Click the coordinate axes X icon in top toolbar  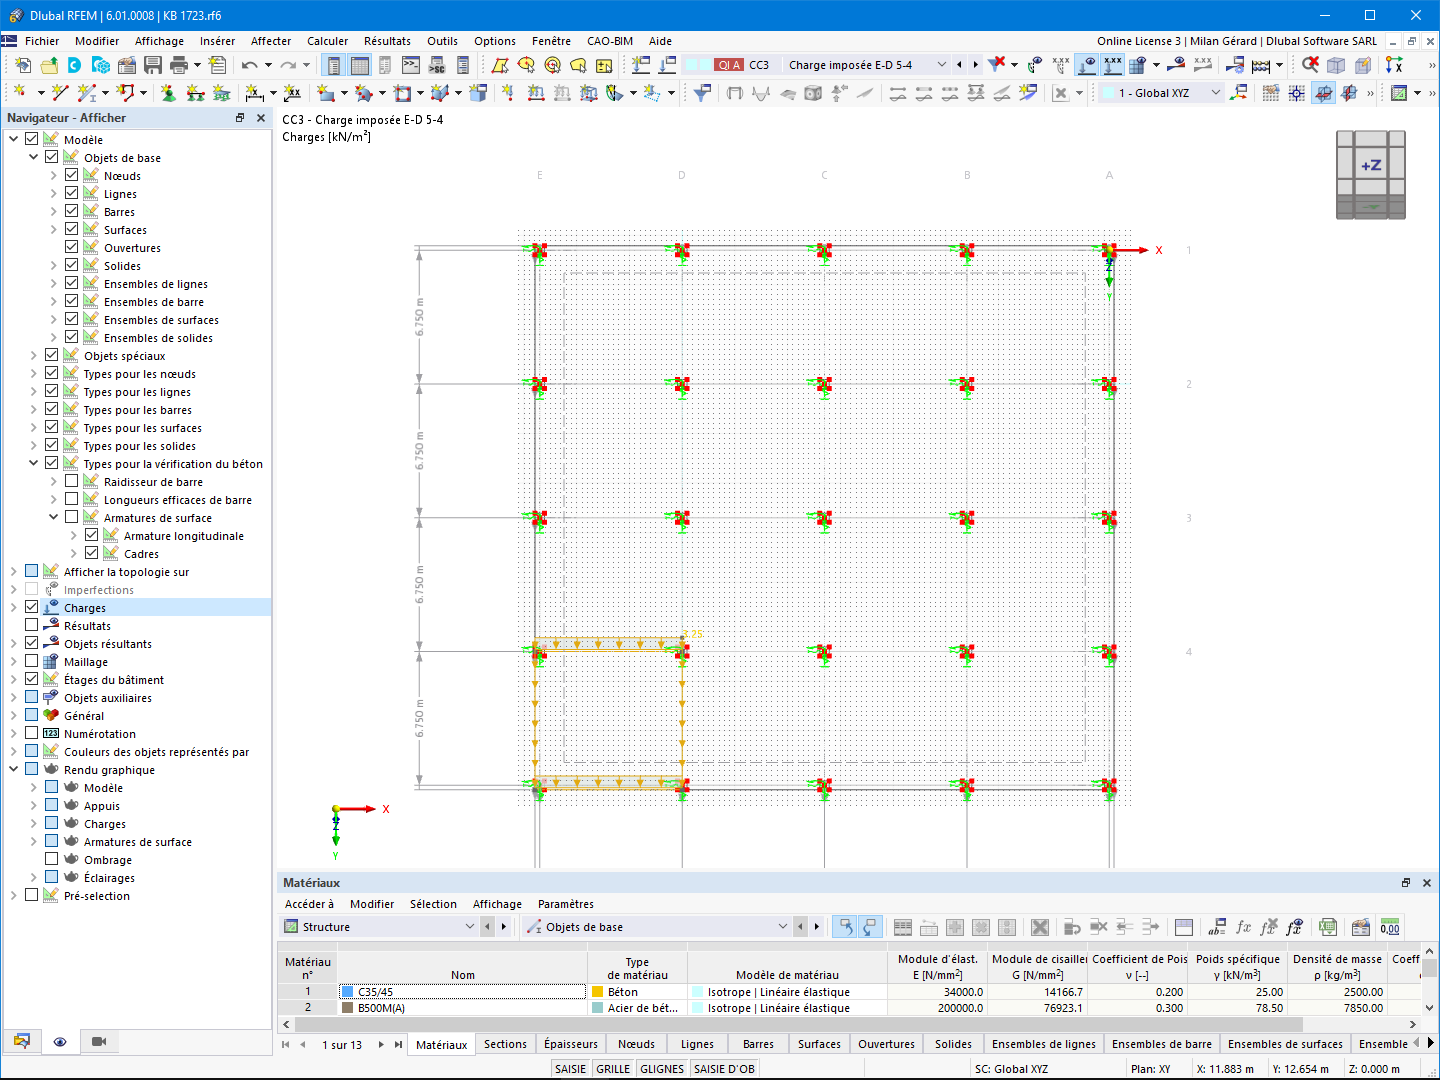click(x=1394, y=65)
